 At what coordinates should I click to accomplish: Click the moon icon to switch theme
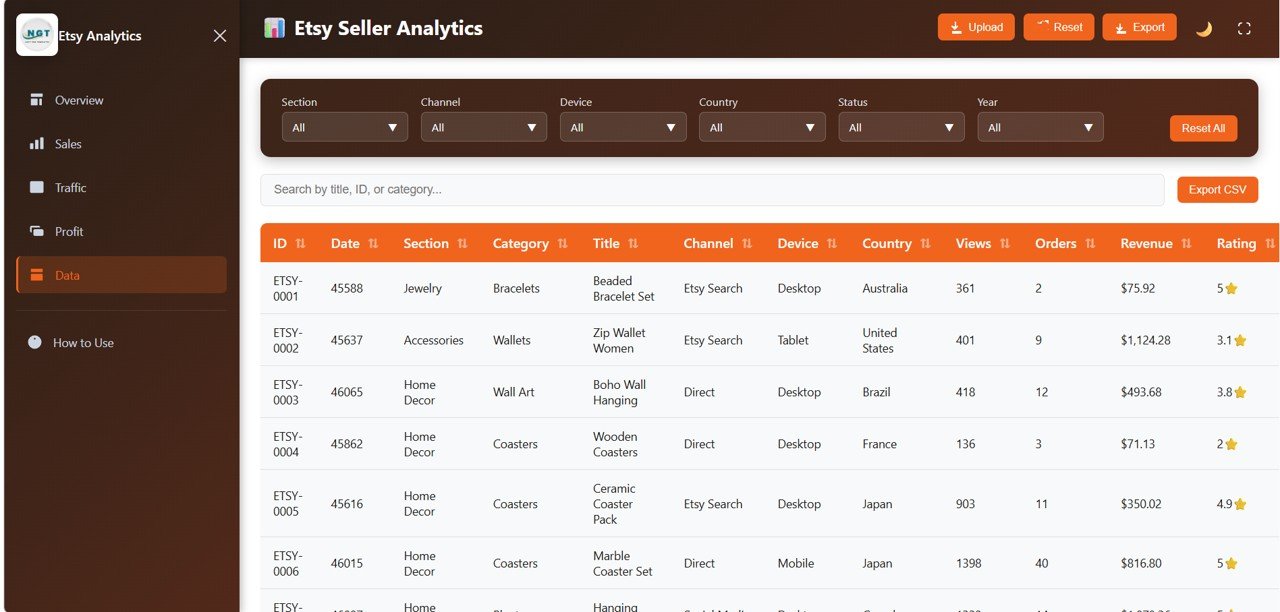pyautogui.click(x=1203, y=28)
